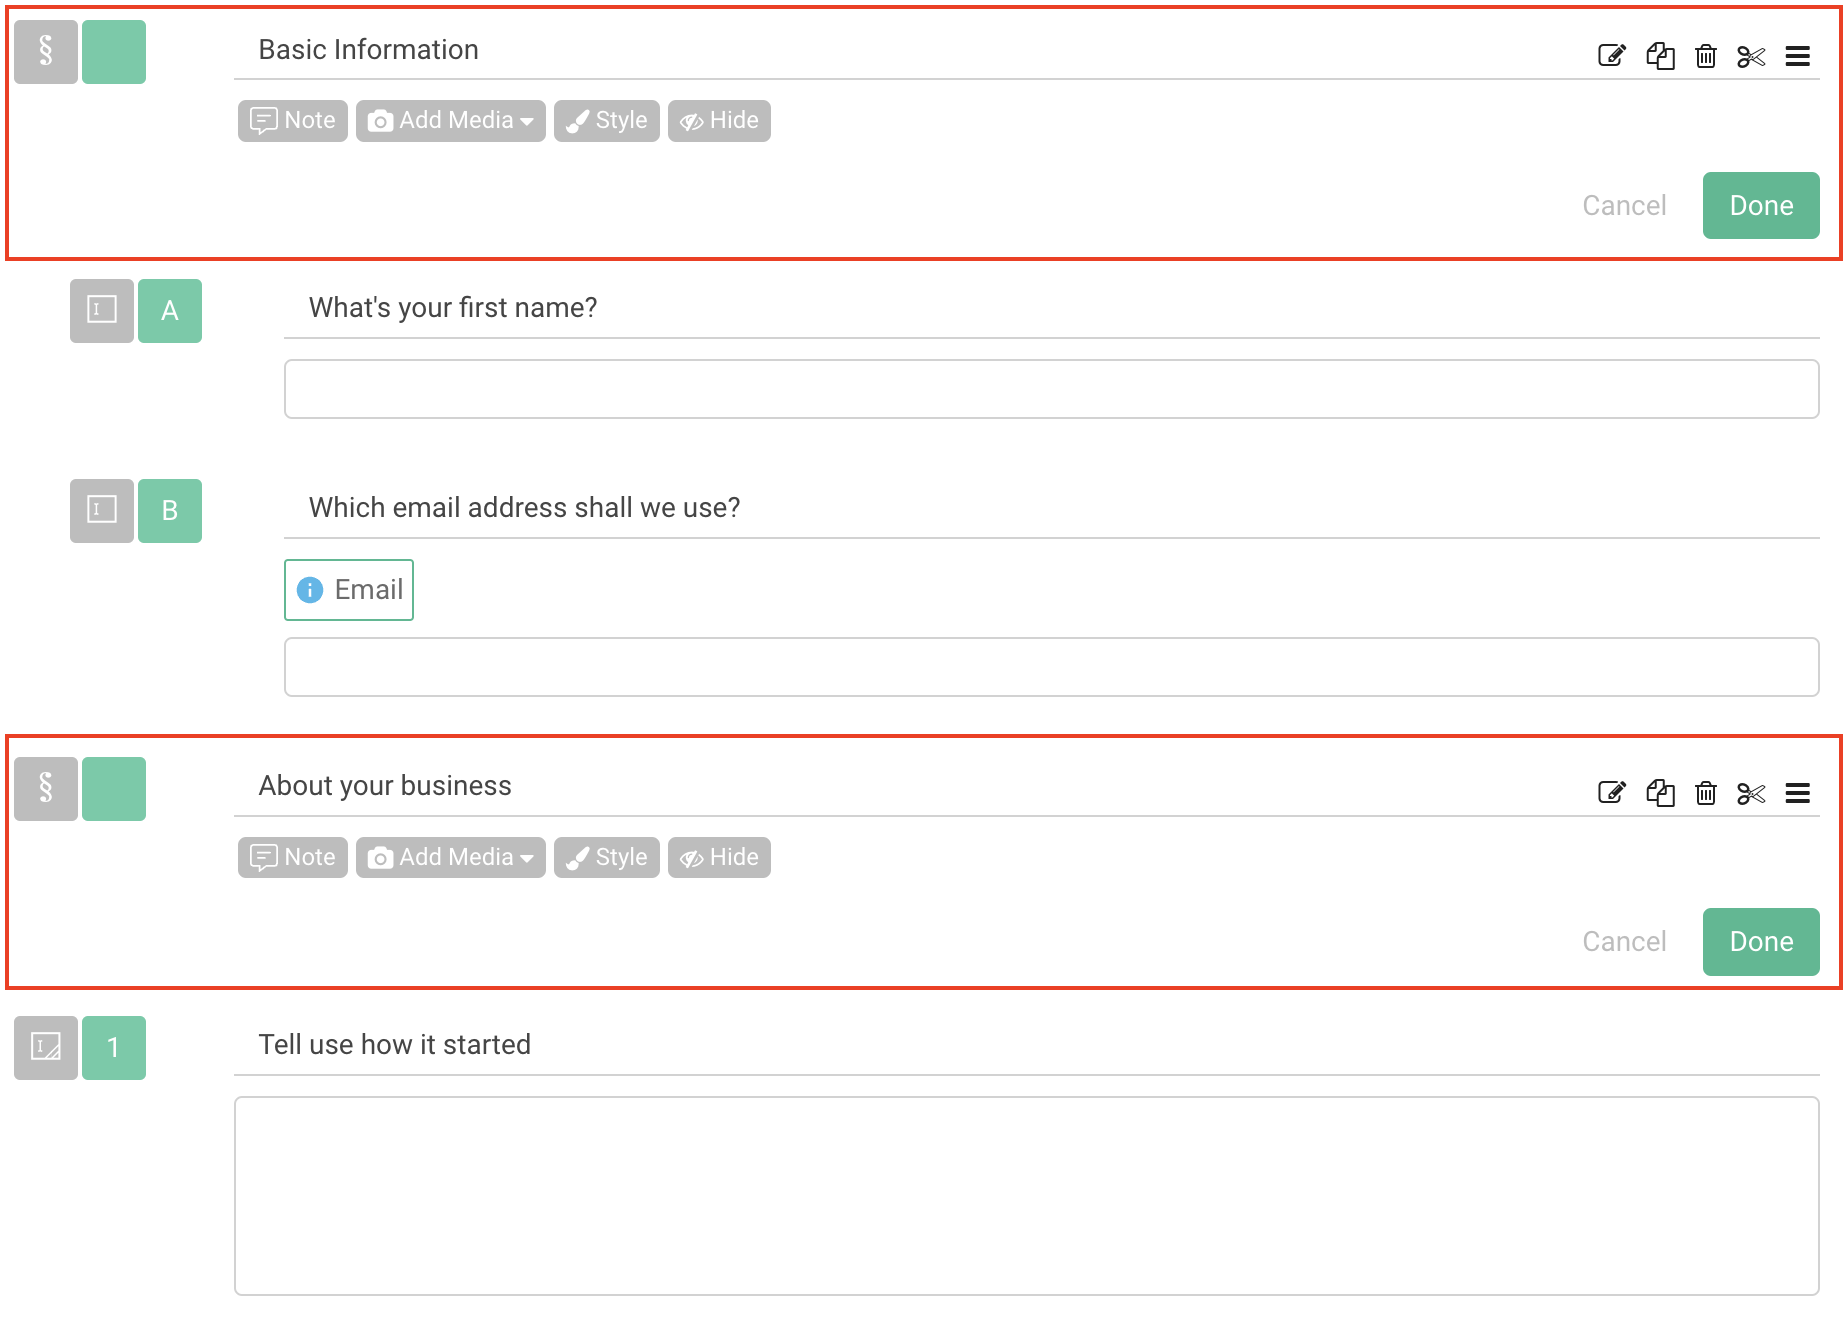The height and width of the screenshot is (1332, 1848).
Task: Duplicate the Basic Information section
Action: [1659, 57]
